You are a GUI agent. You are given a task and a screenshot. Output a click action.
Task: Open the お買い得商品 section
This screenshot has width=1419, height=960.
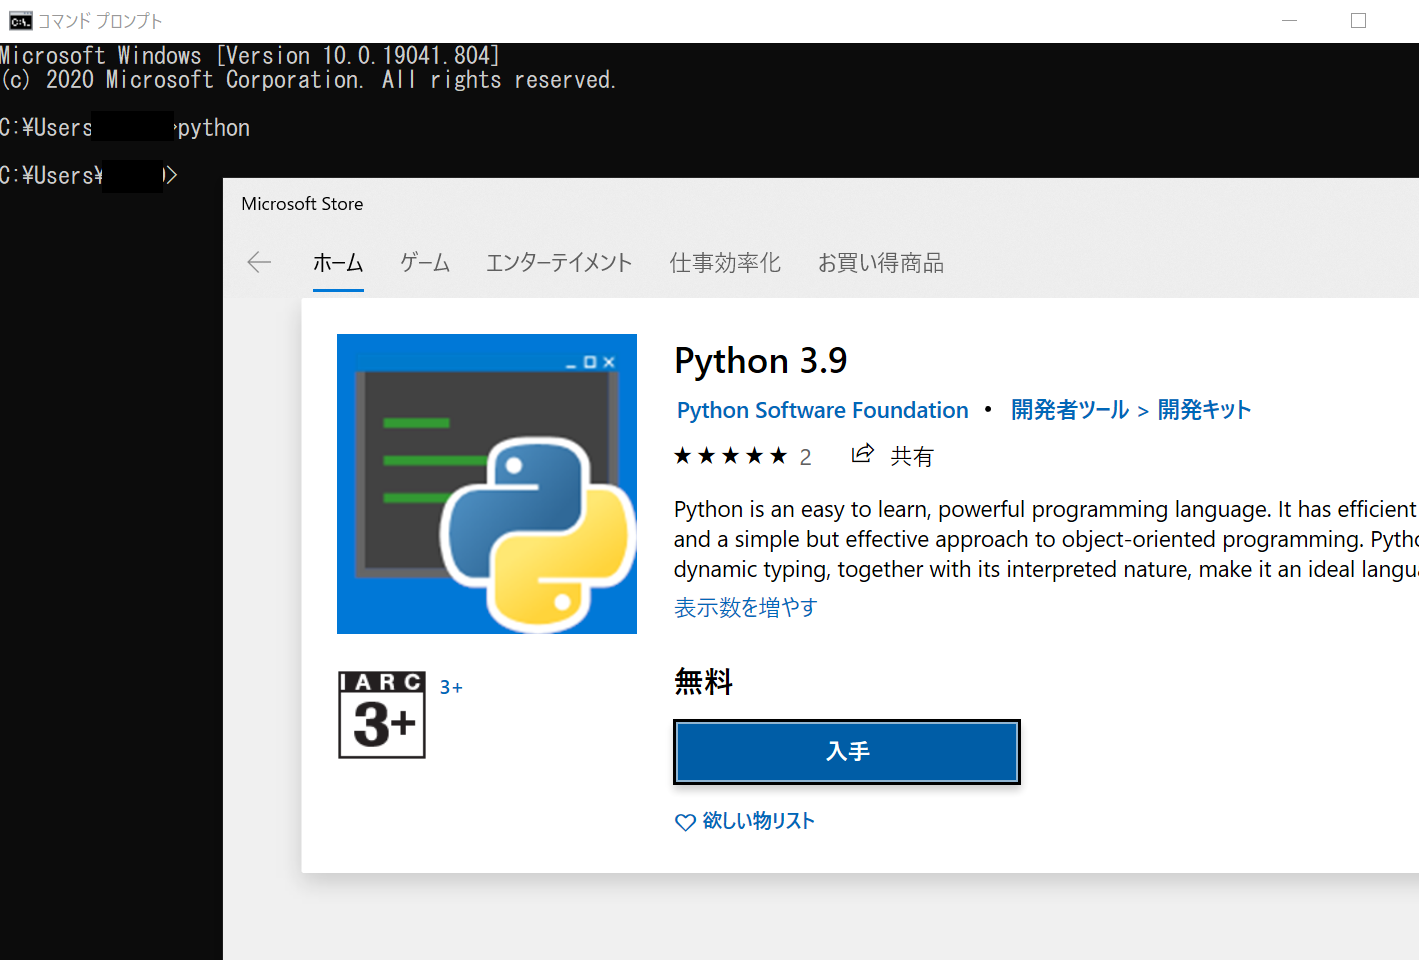point(880,262)
